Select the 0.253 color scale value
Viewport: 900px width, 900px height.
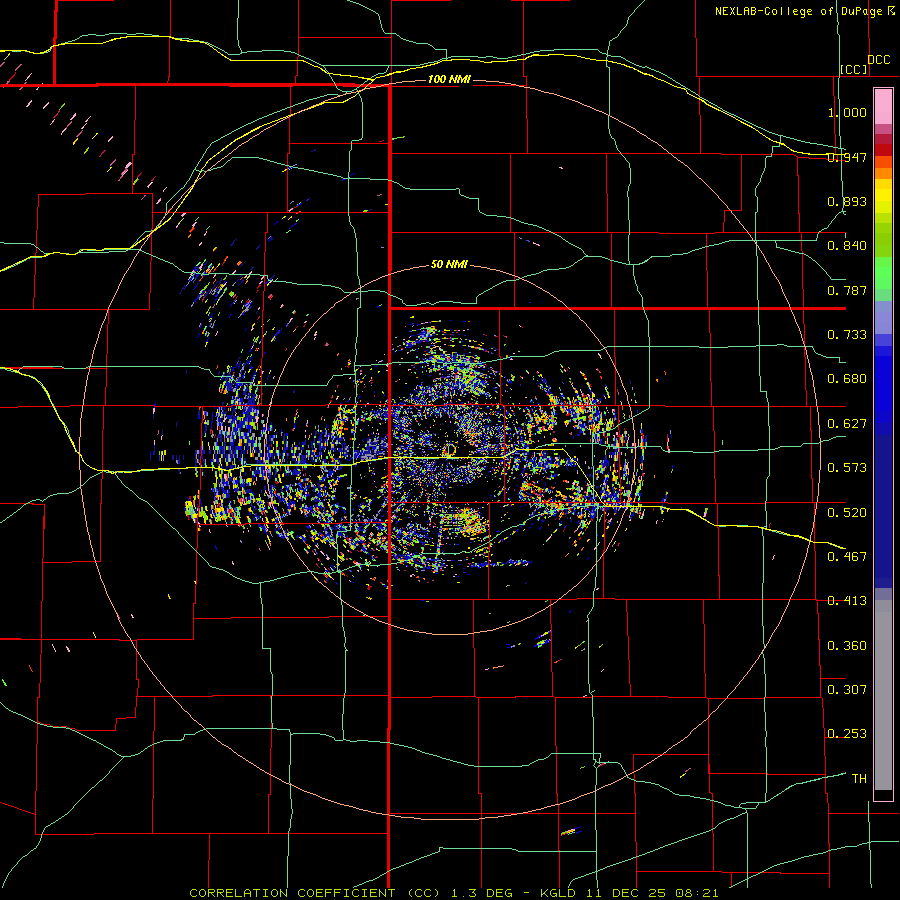coord(847,734)
